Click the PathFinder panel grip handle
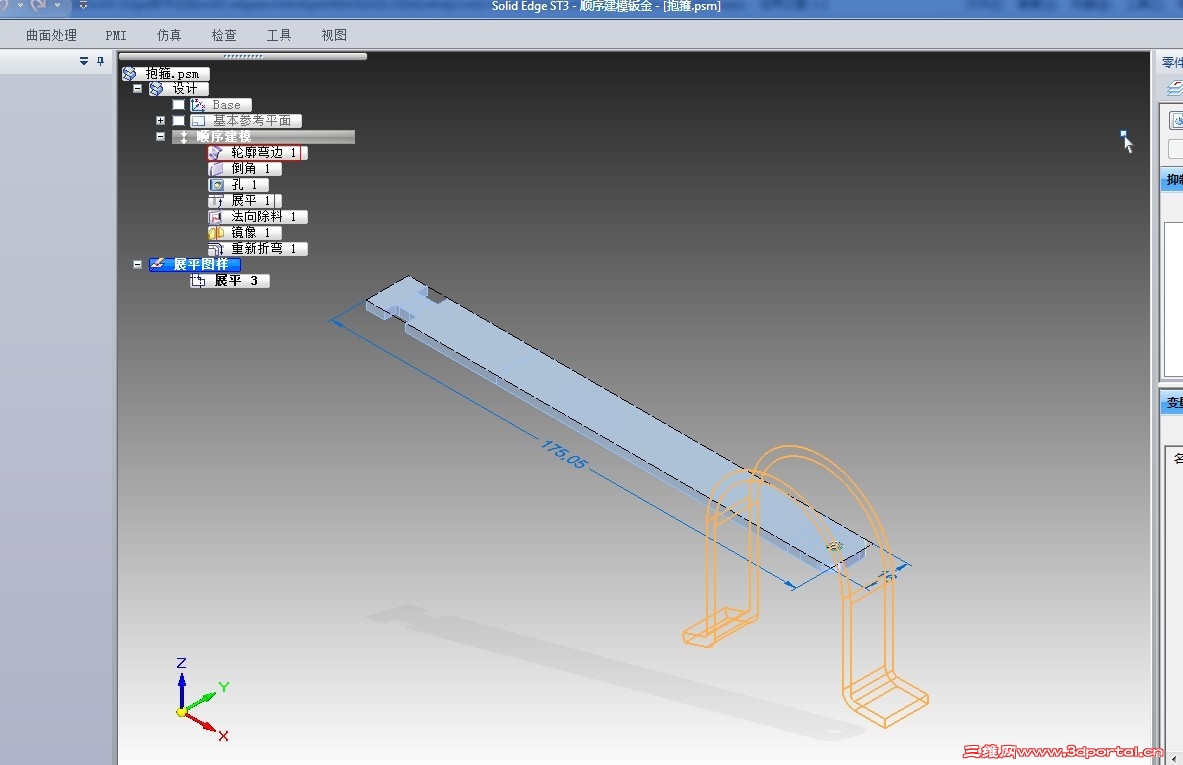The height and width of the screenshot is (765, 1183). click(x=243, y=56)
